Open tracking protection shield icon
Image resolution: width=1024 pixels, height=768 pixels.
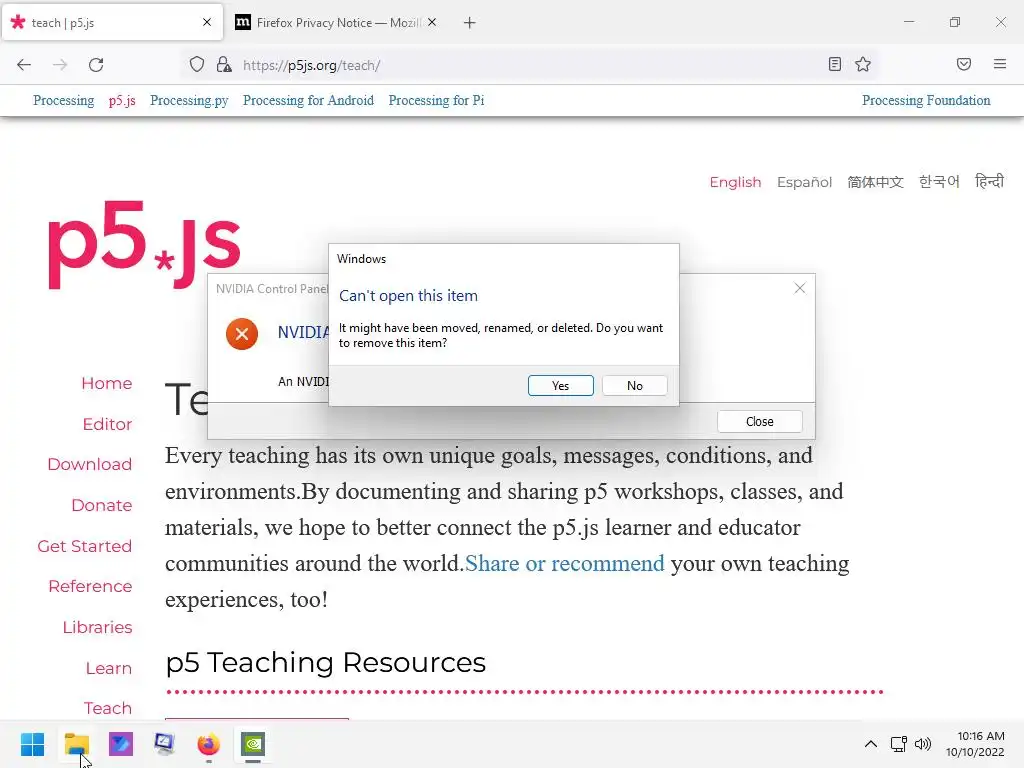pos(197,64)
